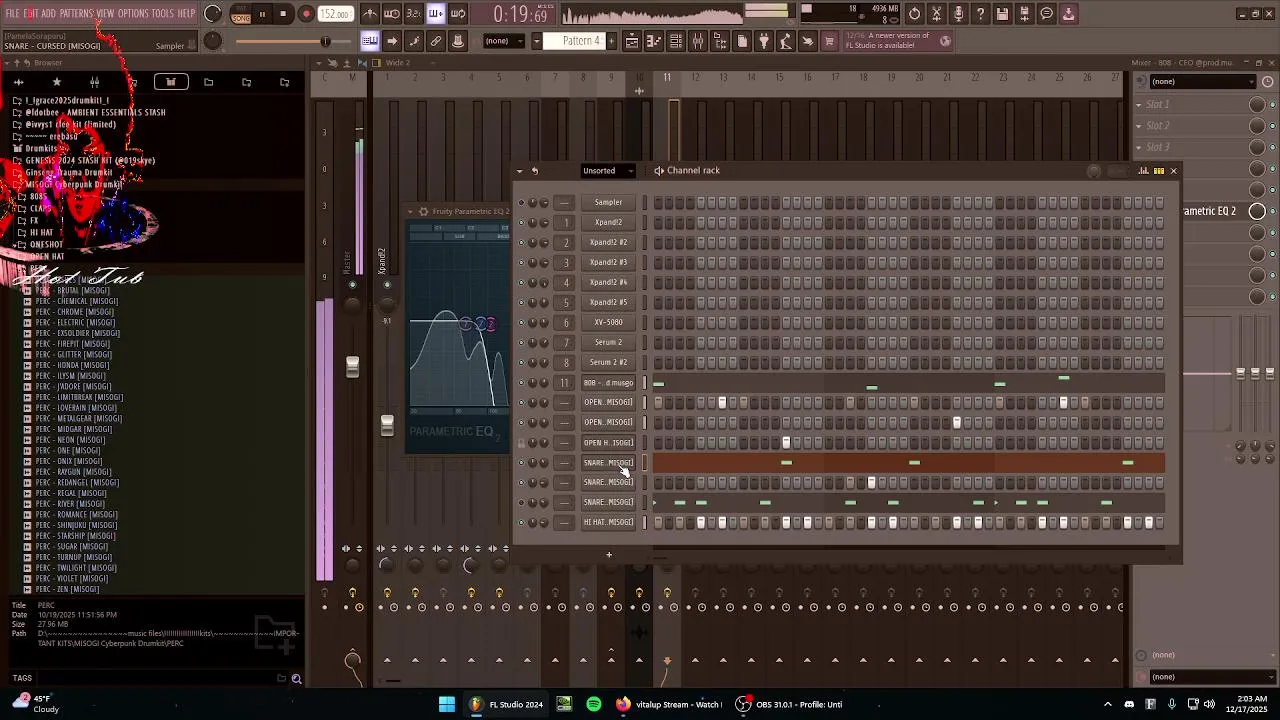Click the Xpand!2 #3 channel button
1280x720 pixels.
(608, 263)
